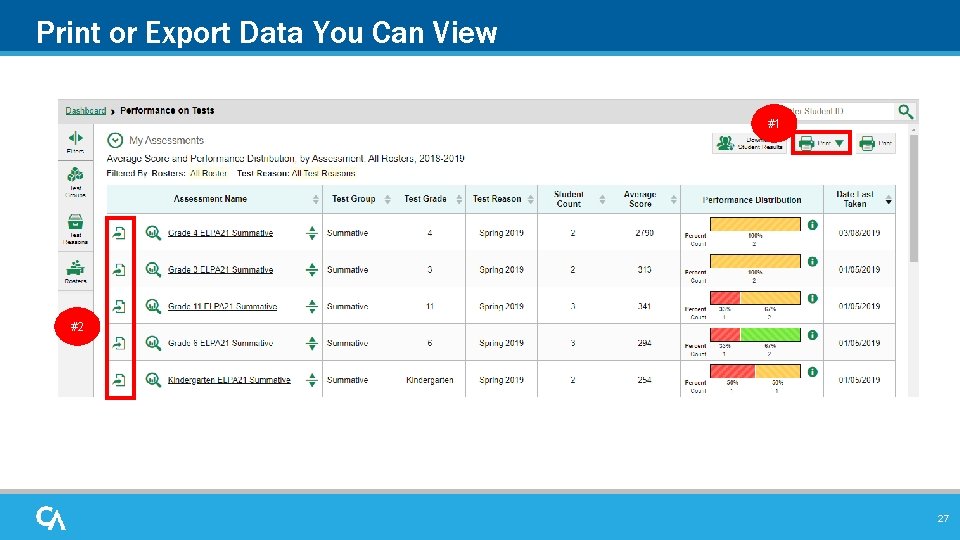Click the magnifier icon beside Grade 4 ELPA21 Summative
The height and width of the screenshot is (540, 960).
click(153, 233)
